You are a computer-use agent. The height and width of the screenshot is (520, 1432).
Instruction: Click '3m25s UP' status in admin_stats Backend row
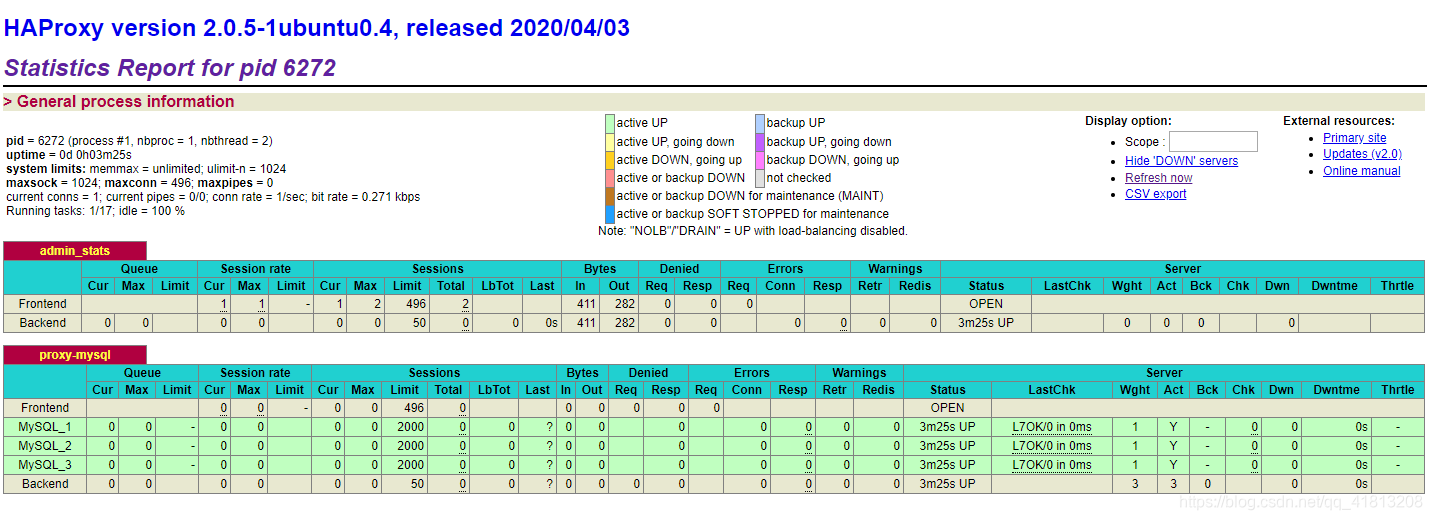click(986, 323)
